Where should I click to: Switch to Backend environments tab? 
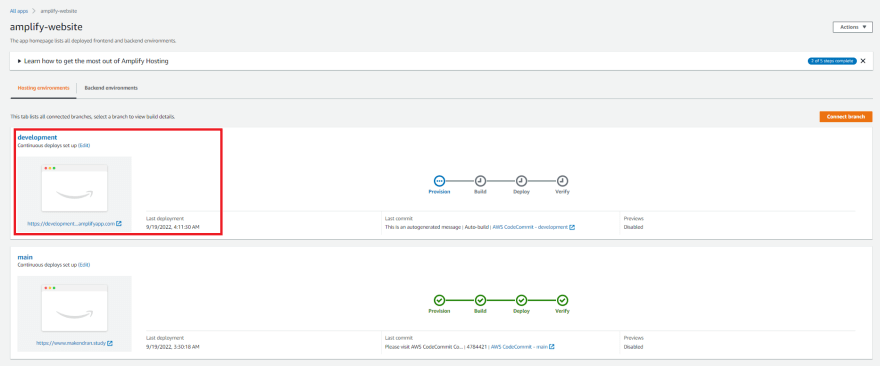coord(111,88)
